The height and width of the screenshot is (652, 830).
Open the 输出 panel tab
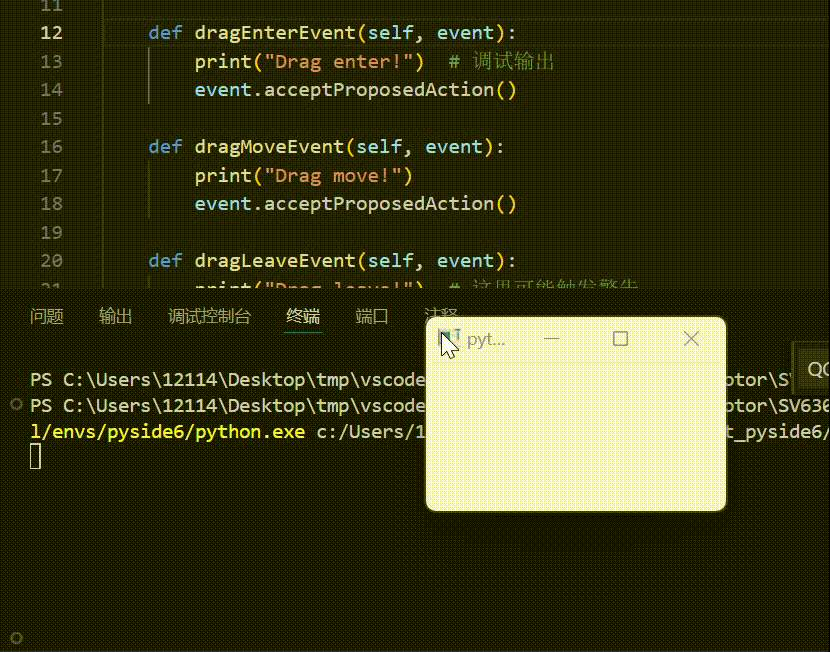(x=115, y=316)
